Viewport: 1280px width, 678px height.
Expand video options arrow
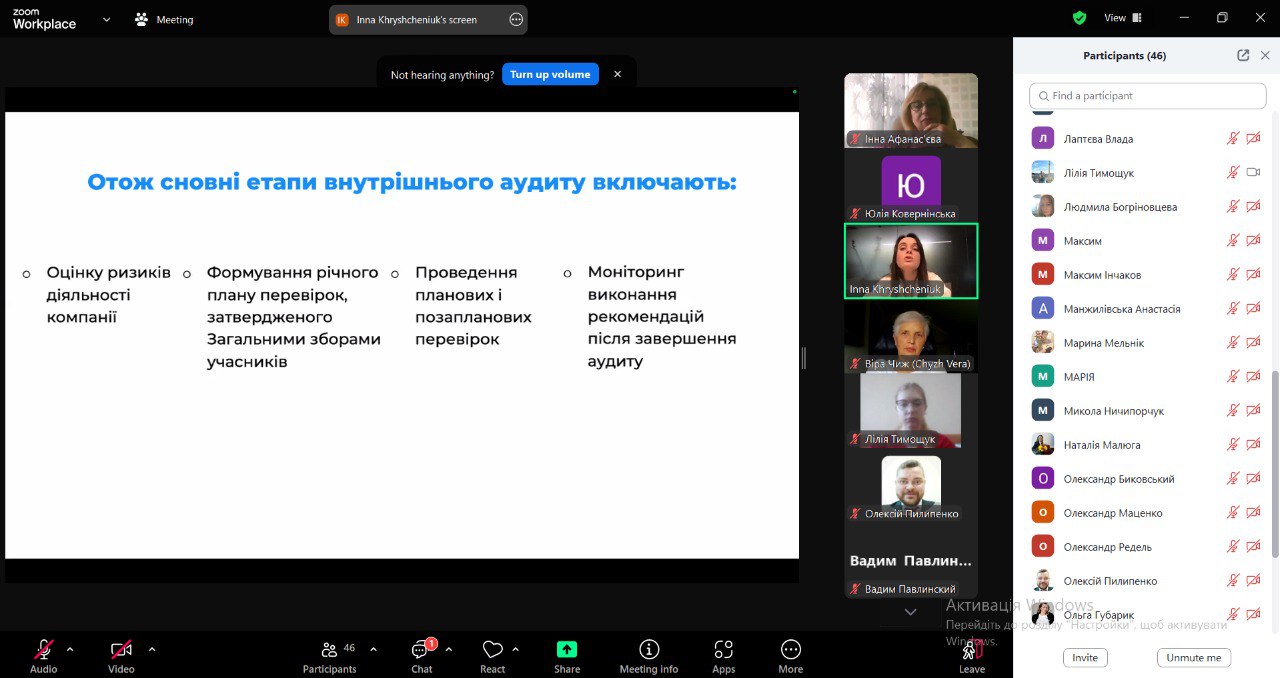coord(152,649)
